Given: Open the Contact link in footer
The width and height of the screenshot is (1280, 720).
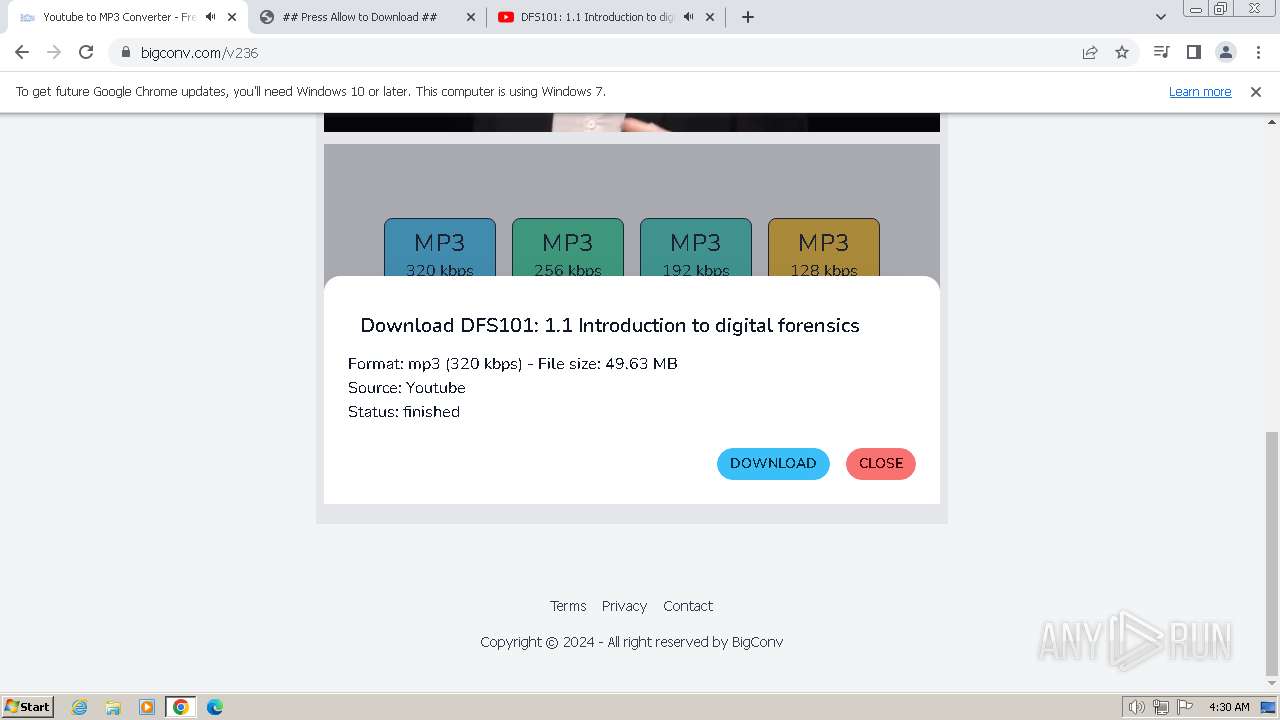Looking at the screenshot, I should pos(688,606).
